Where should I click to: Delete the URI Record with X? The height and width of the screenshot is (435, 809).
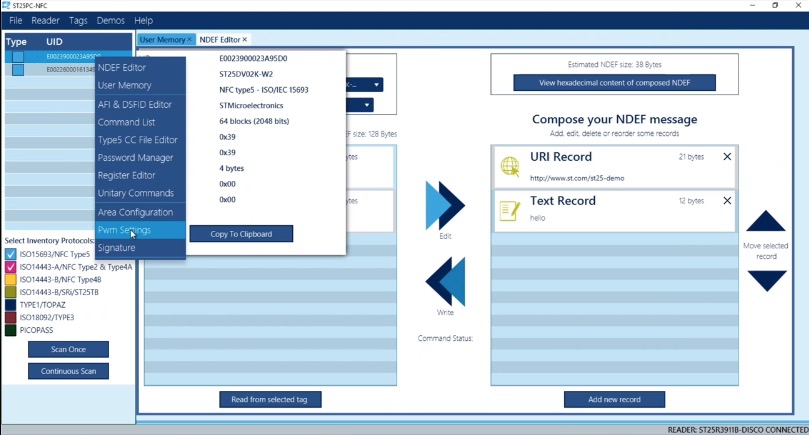click(x=727, y=157)
